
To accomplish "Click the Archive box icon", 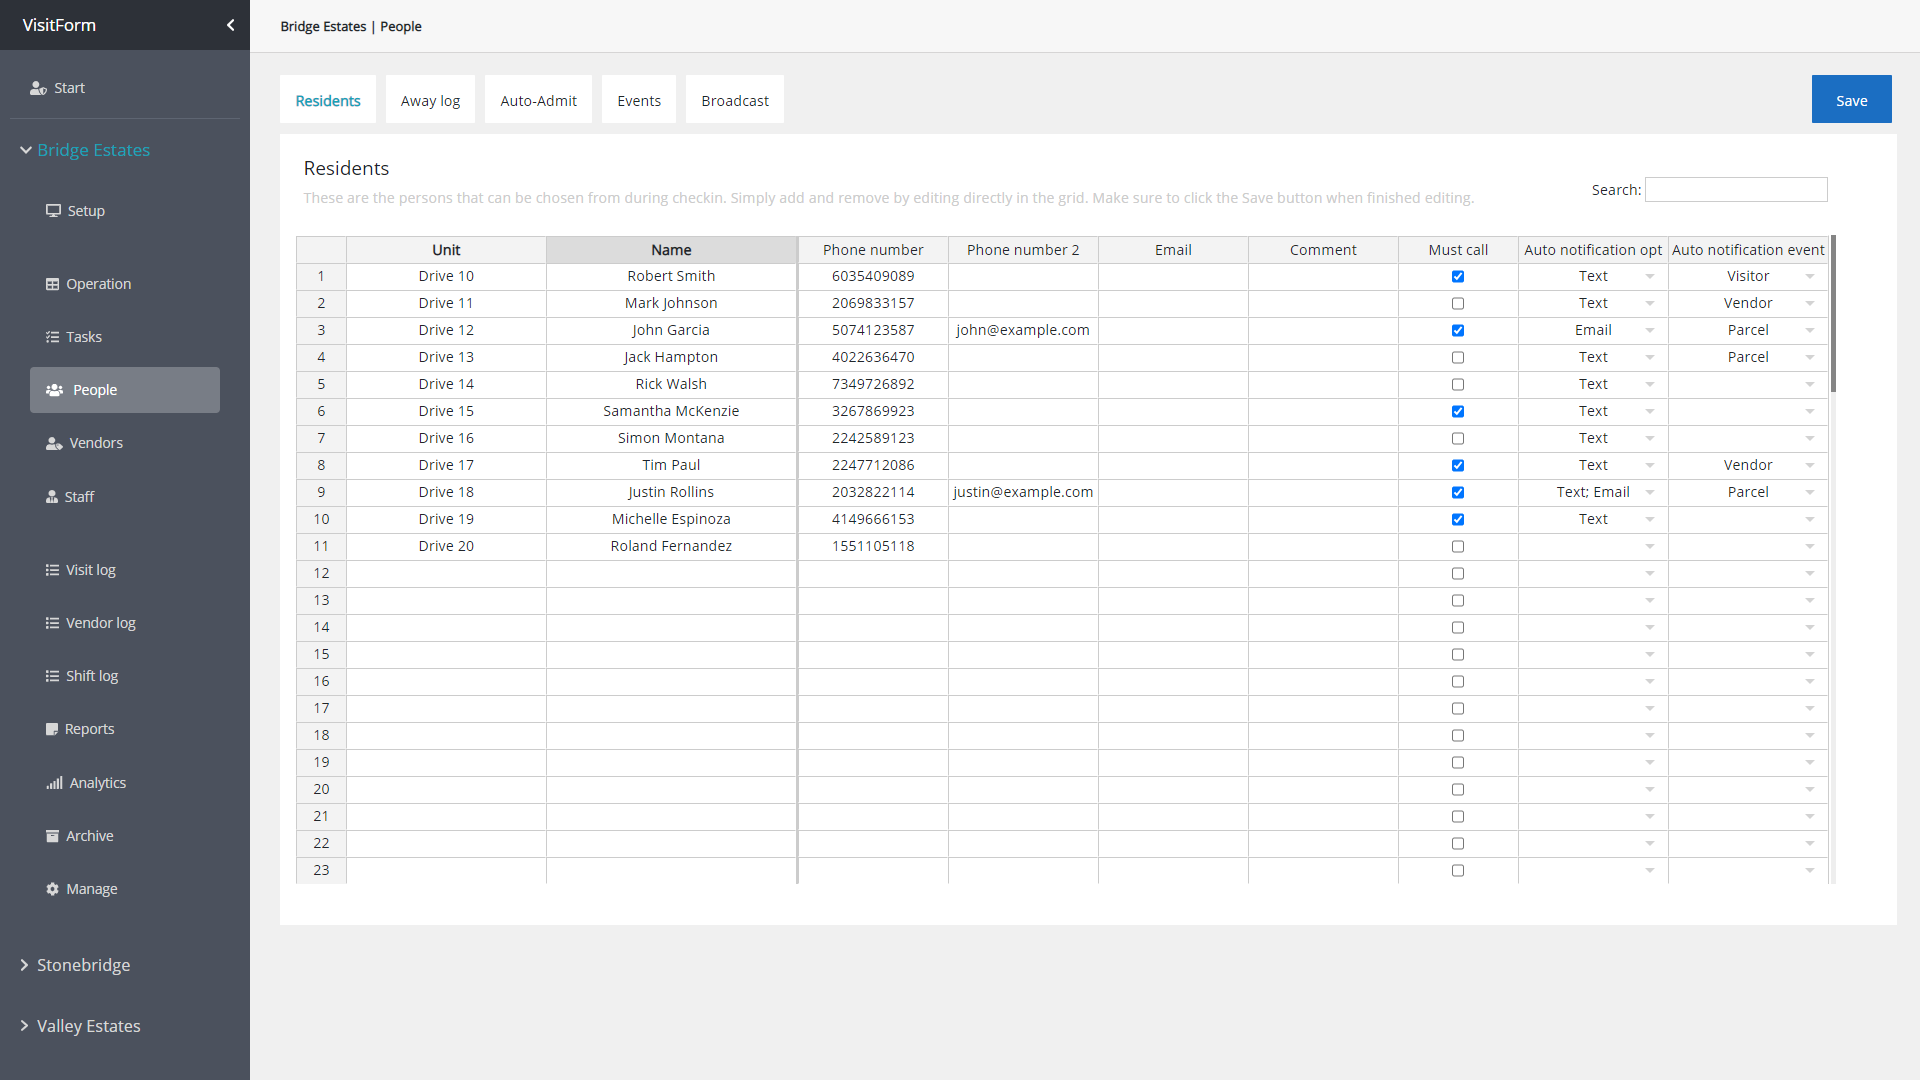I will coord(52,836).
